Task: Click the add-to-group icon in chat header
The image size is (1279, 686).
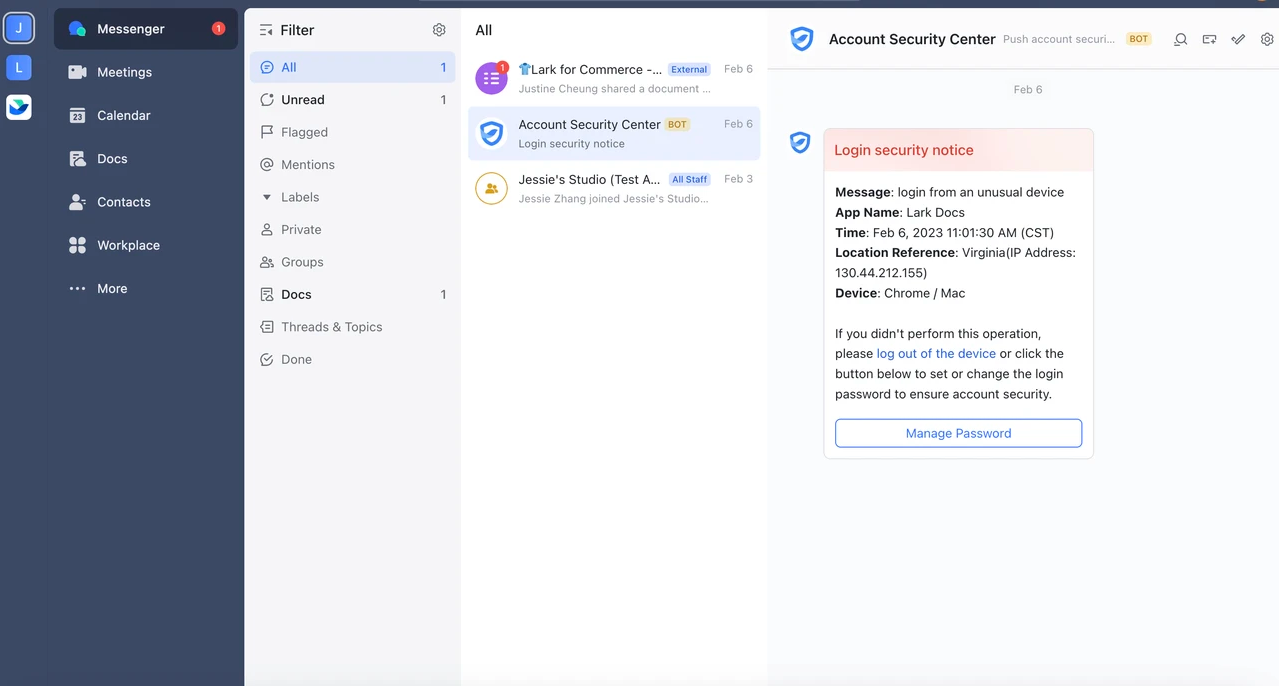Action: click(1209, 40)
